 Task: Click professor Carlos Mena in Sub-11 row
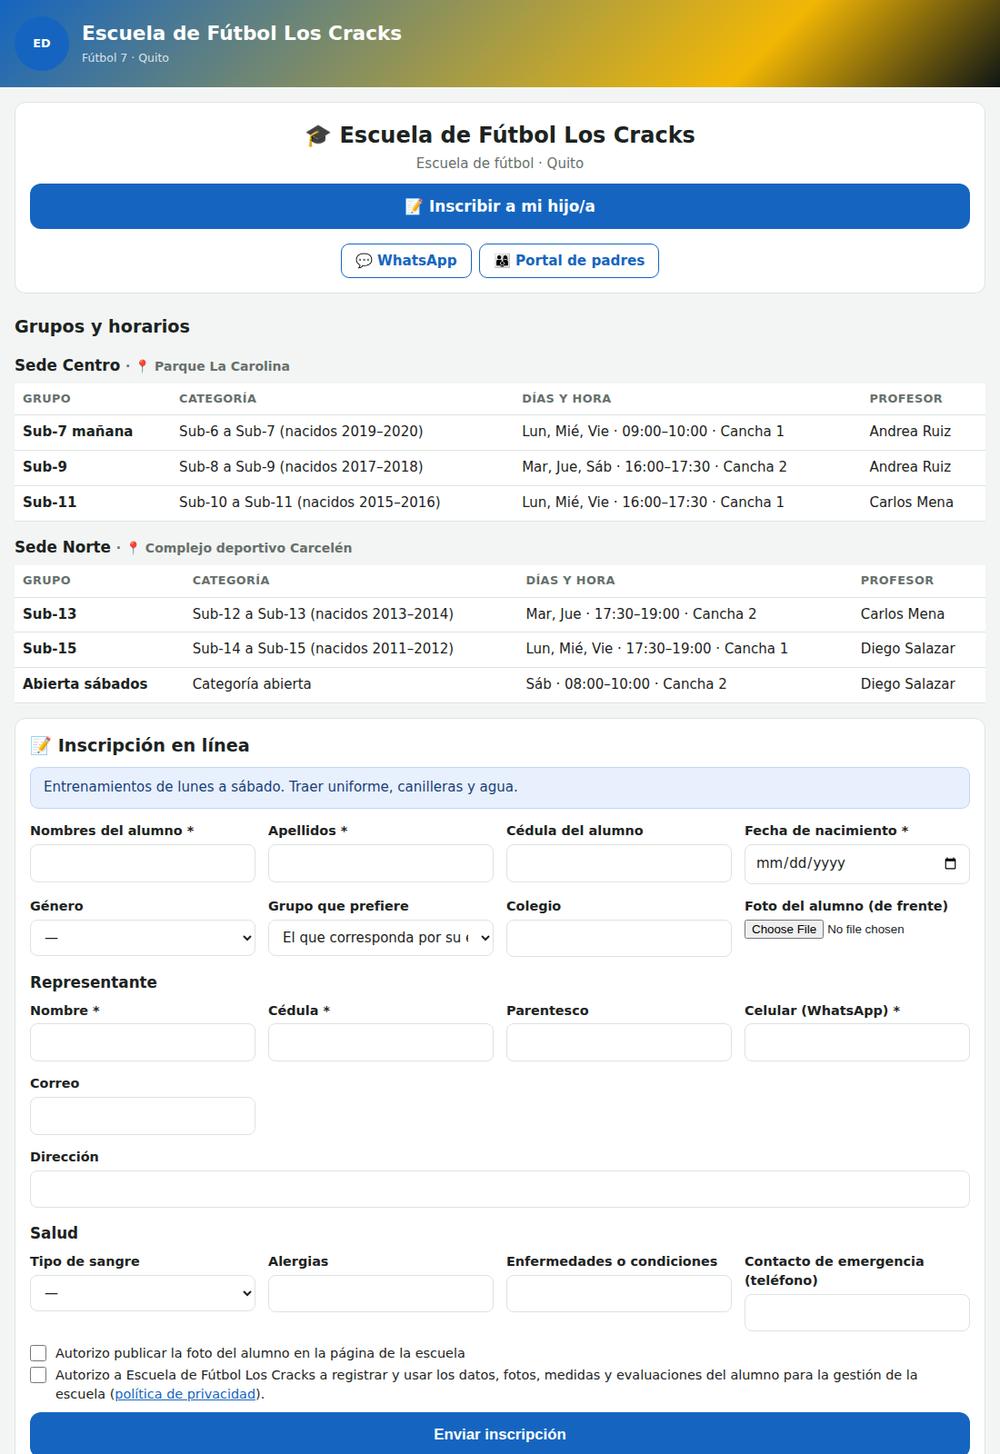(x=911, y=502)
